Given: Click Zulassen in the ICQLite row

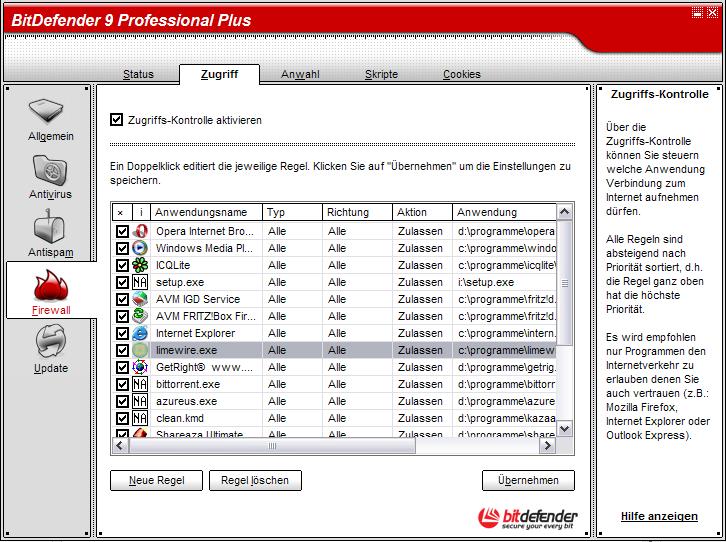Looking at the screenshot, I should point(420,265).
